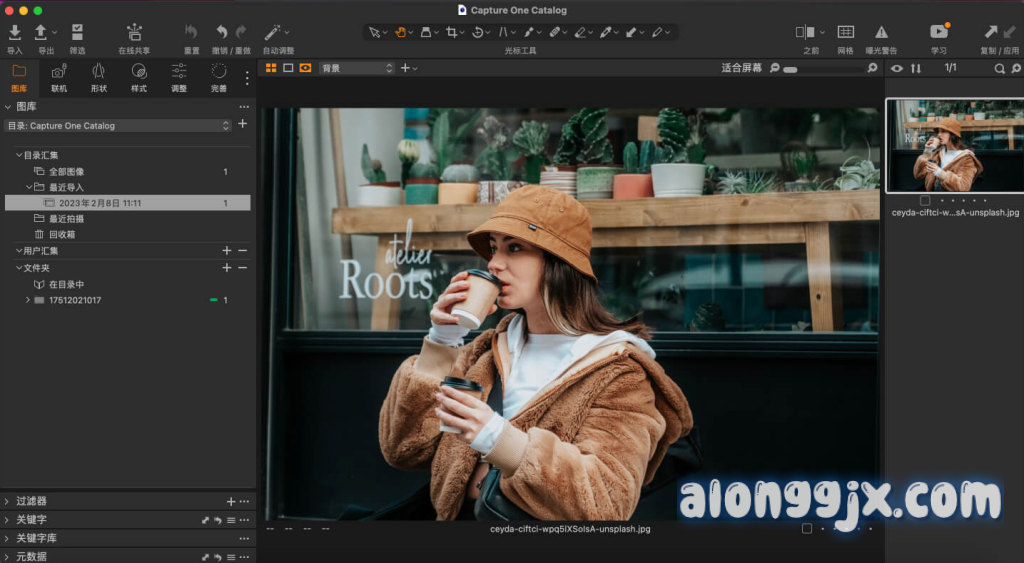Open the 目录 Capture One Catalog dropdown

click(x=118, y=126)
